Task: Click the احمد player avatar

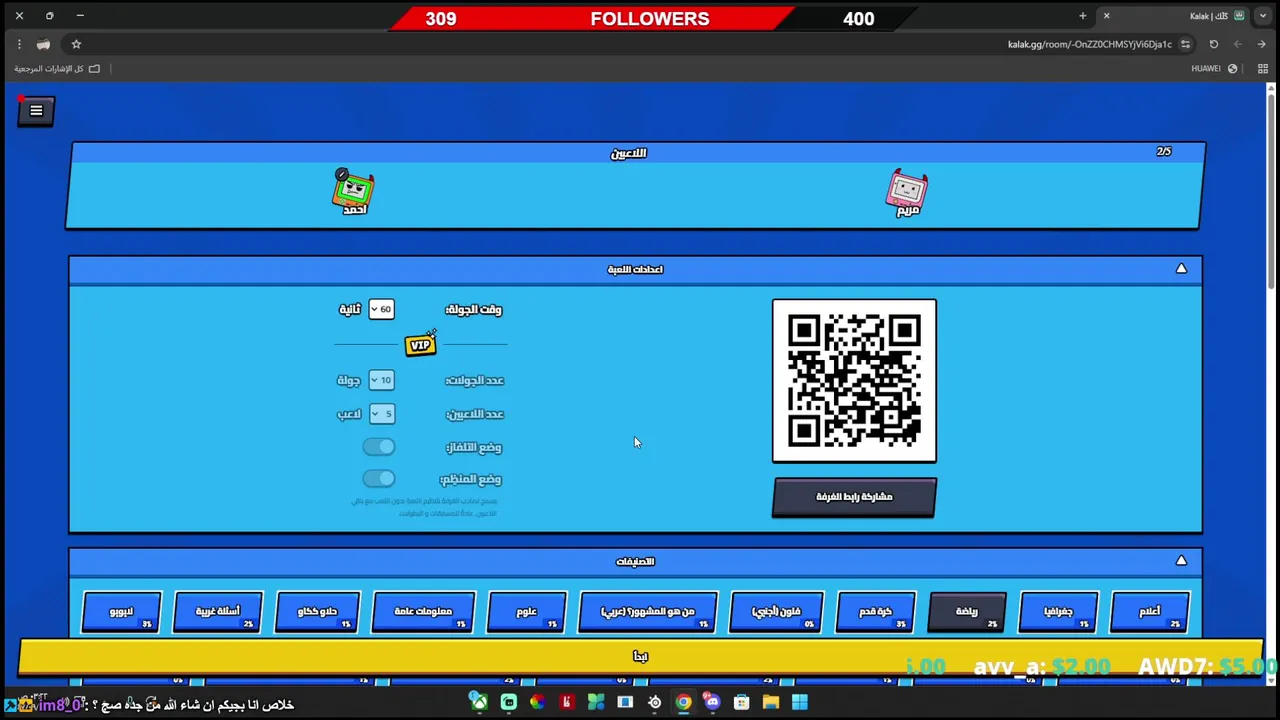Action: click(353, 192)
